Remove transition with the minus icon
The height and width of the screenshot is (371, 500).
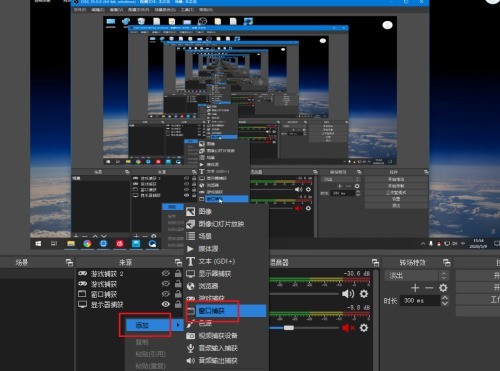429,288
